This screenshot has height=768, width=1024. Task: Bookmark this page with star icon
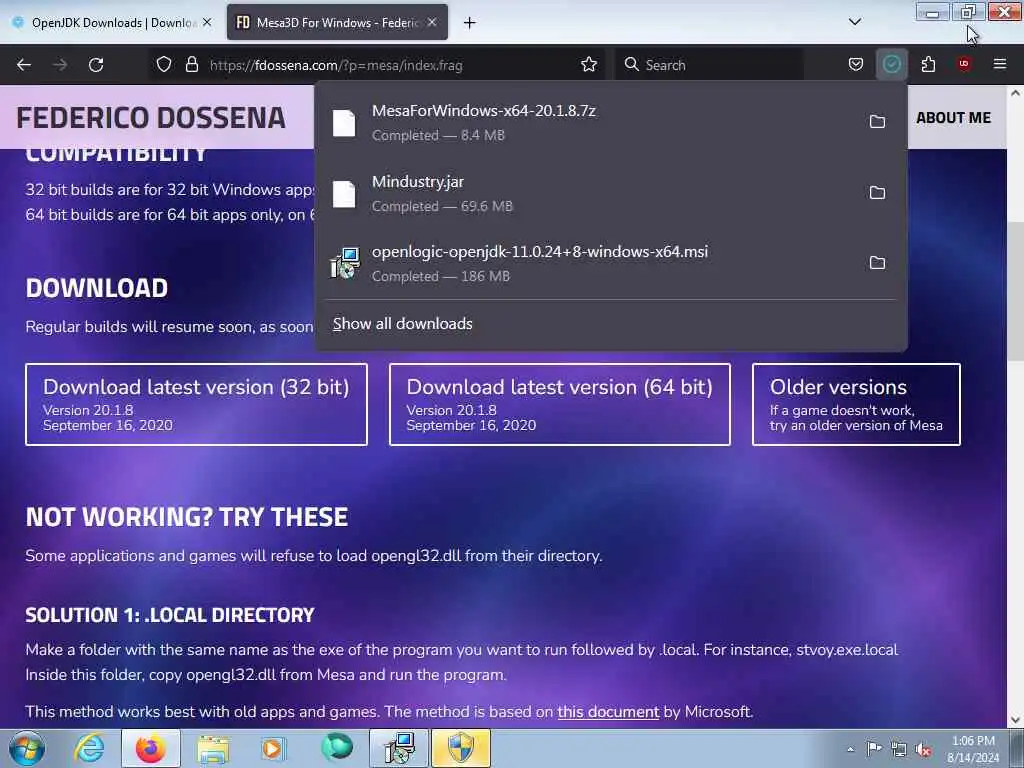point(589,65)
